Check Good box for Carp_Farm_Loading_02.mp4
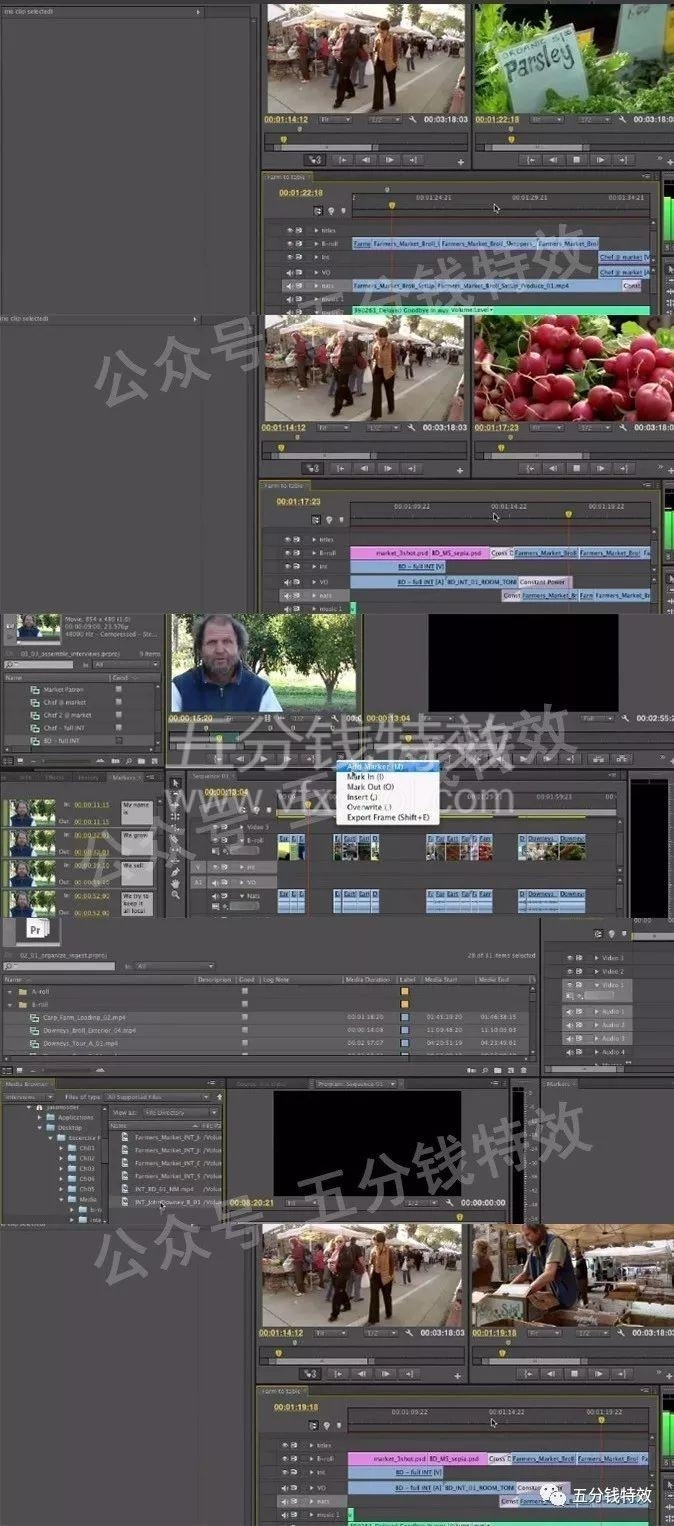 244,1017
